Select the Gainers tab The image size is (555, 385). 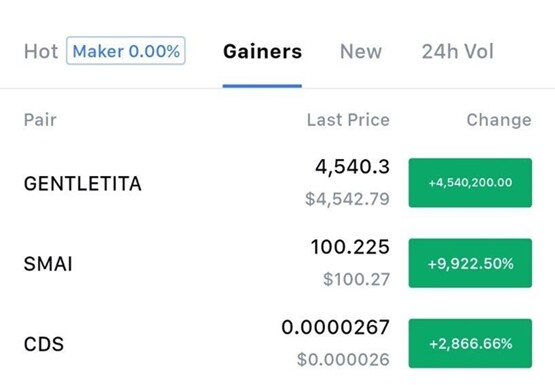[x=262, y=52]
